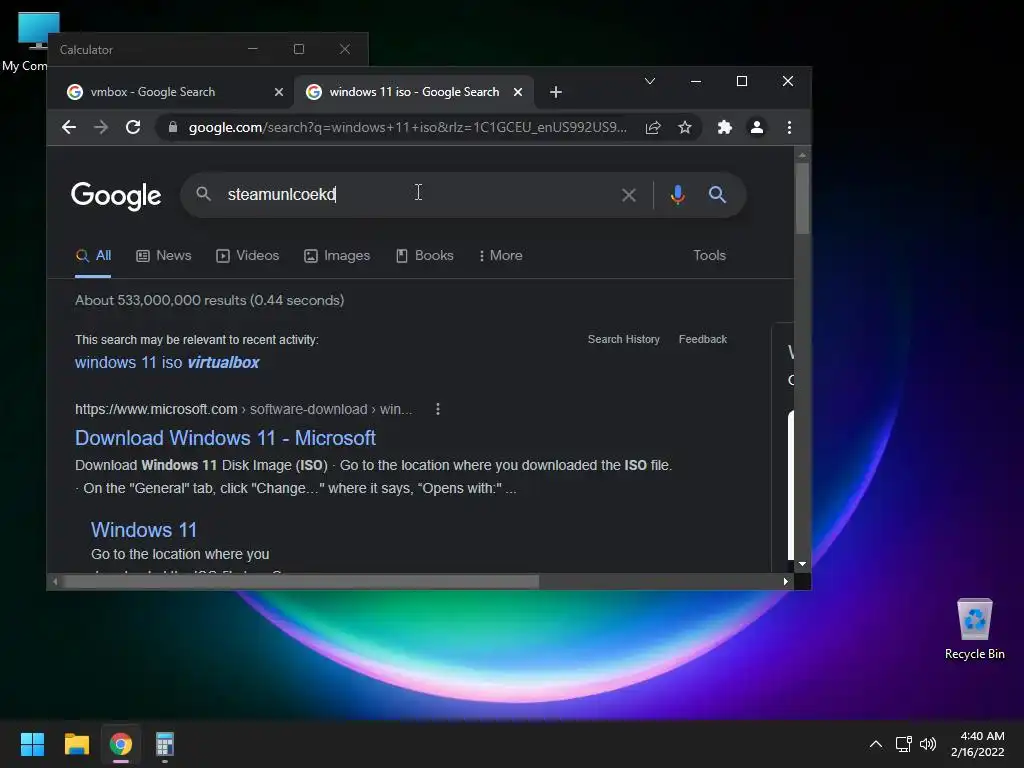This screenshot has width=1024, height=768.
Task: Open the three-dot menu beside microsoft.com URL
Action: click(x=438, y=409)
